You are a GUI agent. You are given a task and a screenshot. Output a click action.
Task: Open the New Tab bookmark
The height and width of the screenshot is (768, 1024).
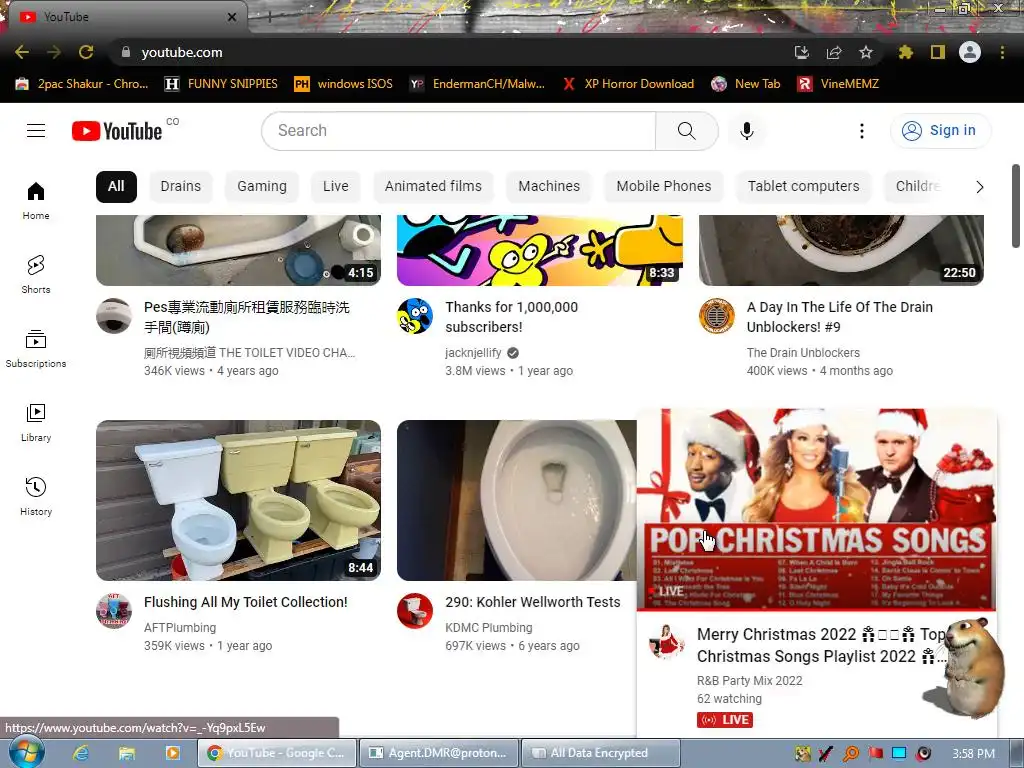click(746, 84)
